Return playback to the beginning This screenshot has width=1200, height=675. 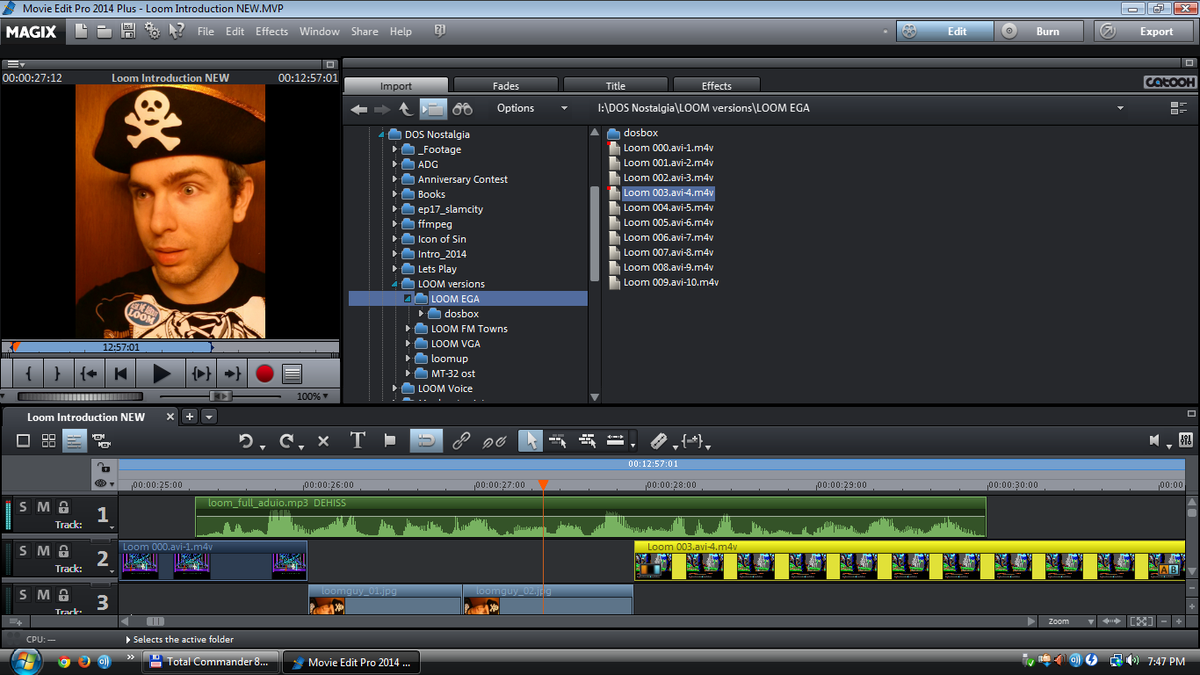pyautogui.click(x=121, y=374)
